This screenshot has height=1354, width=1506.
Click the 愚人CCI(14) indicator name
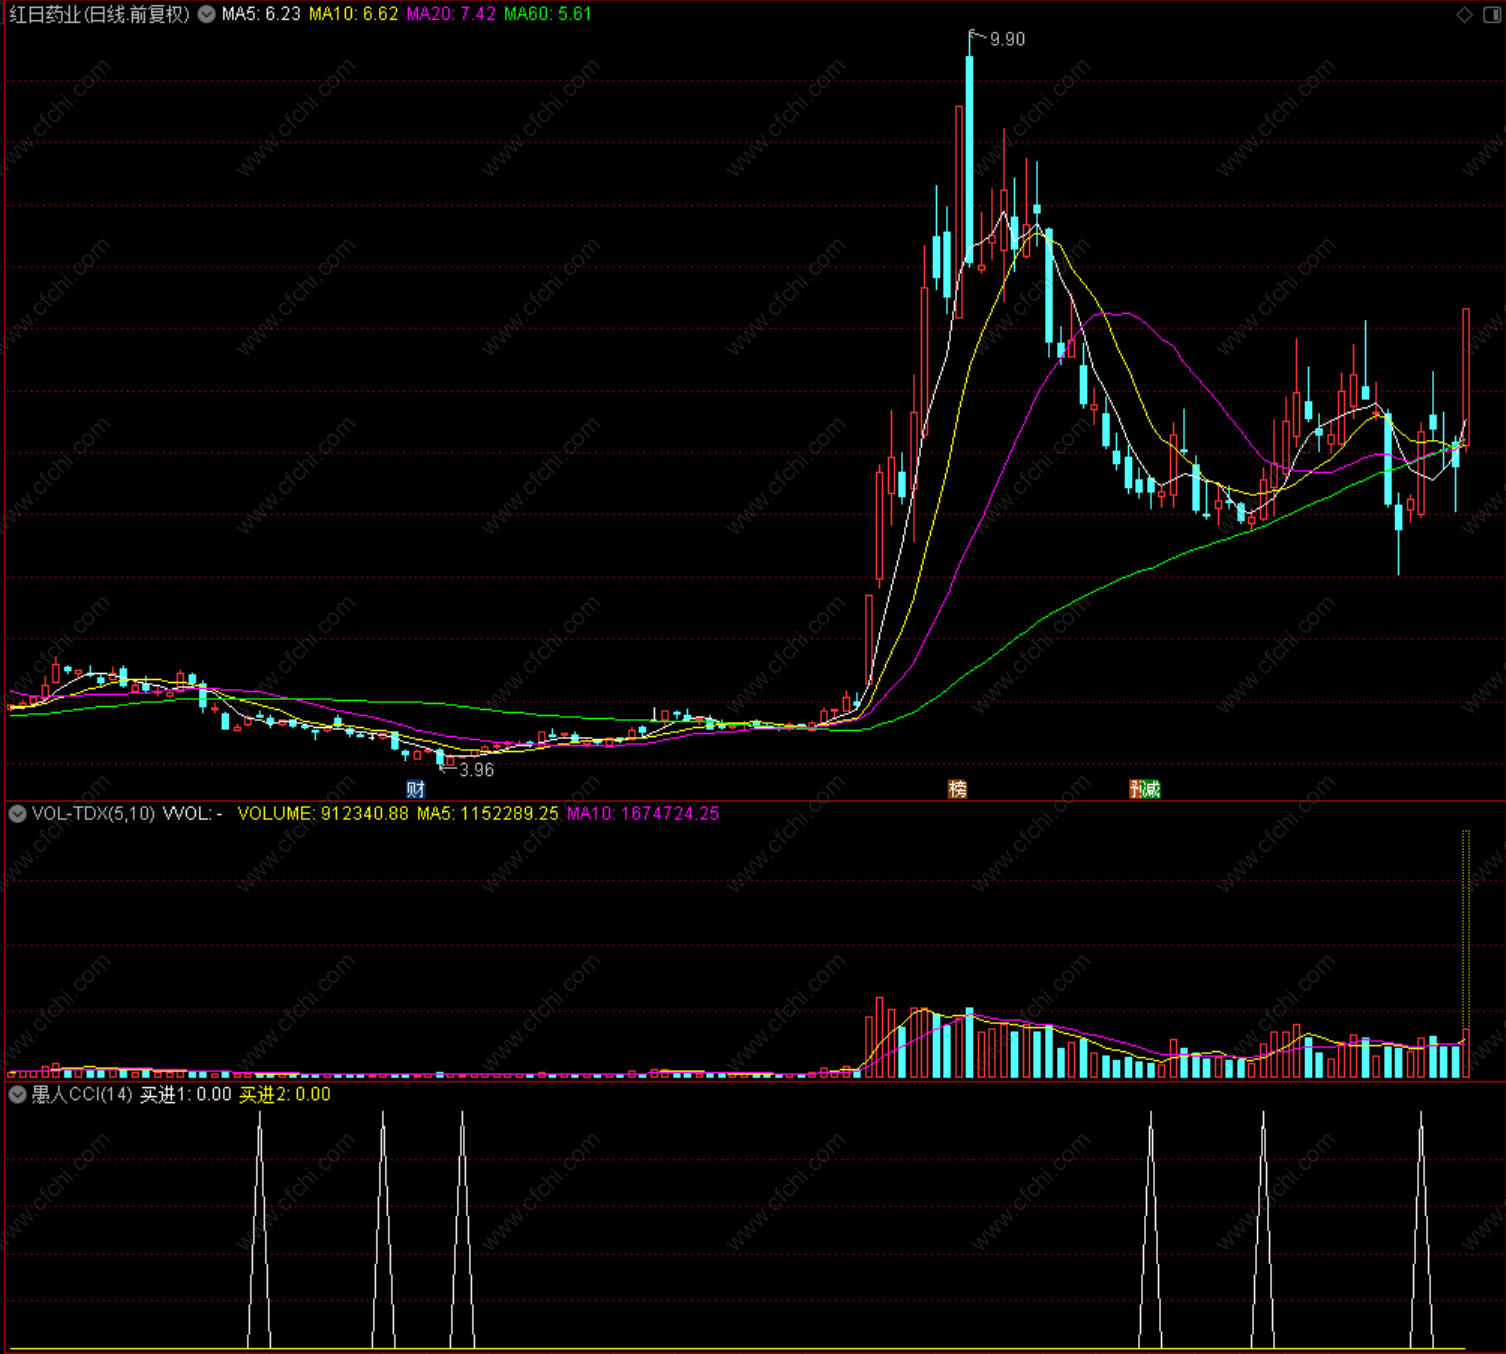82,1094
